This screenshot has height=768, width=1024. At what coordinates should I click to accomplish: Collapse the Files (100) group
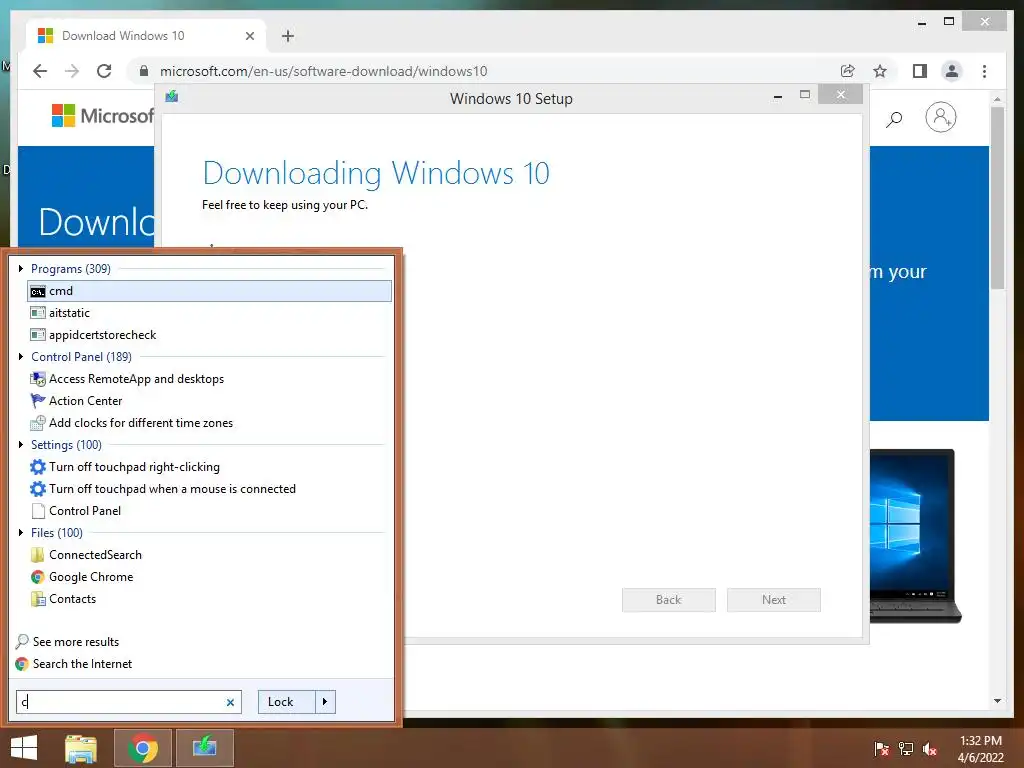point(21,533)
